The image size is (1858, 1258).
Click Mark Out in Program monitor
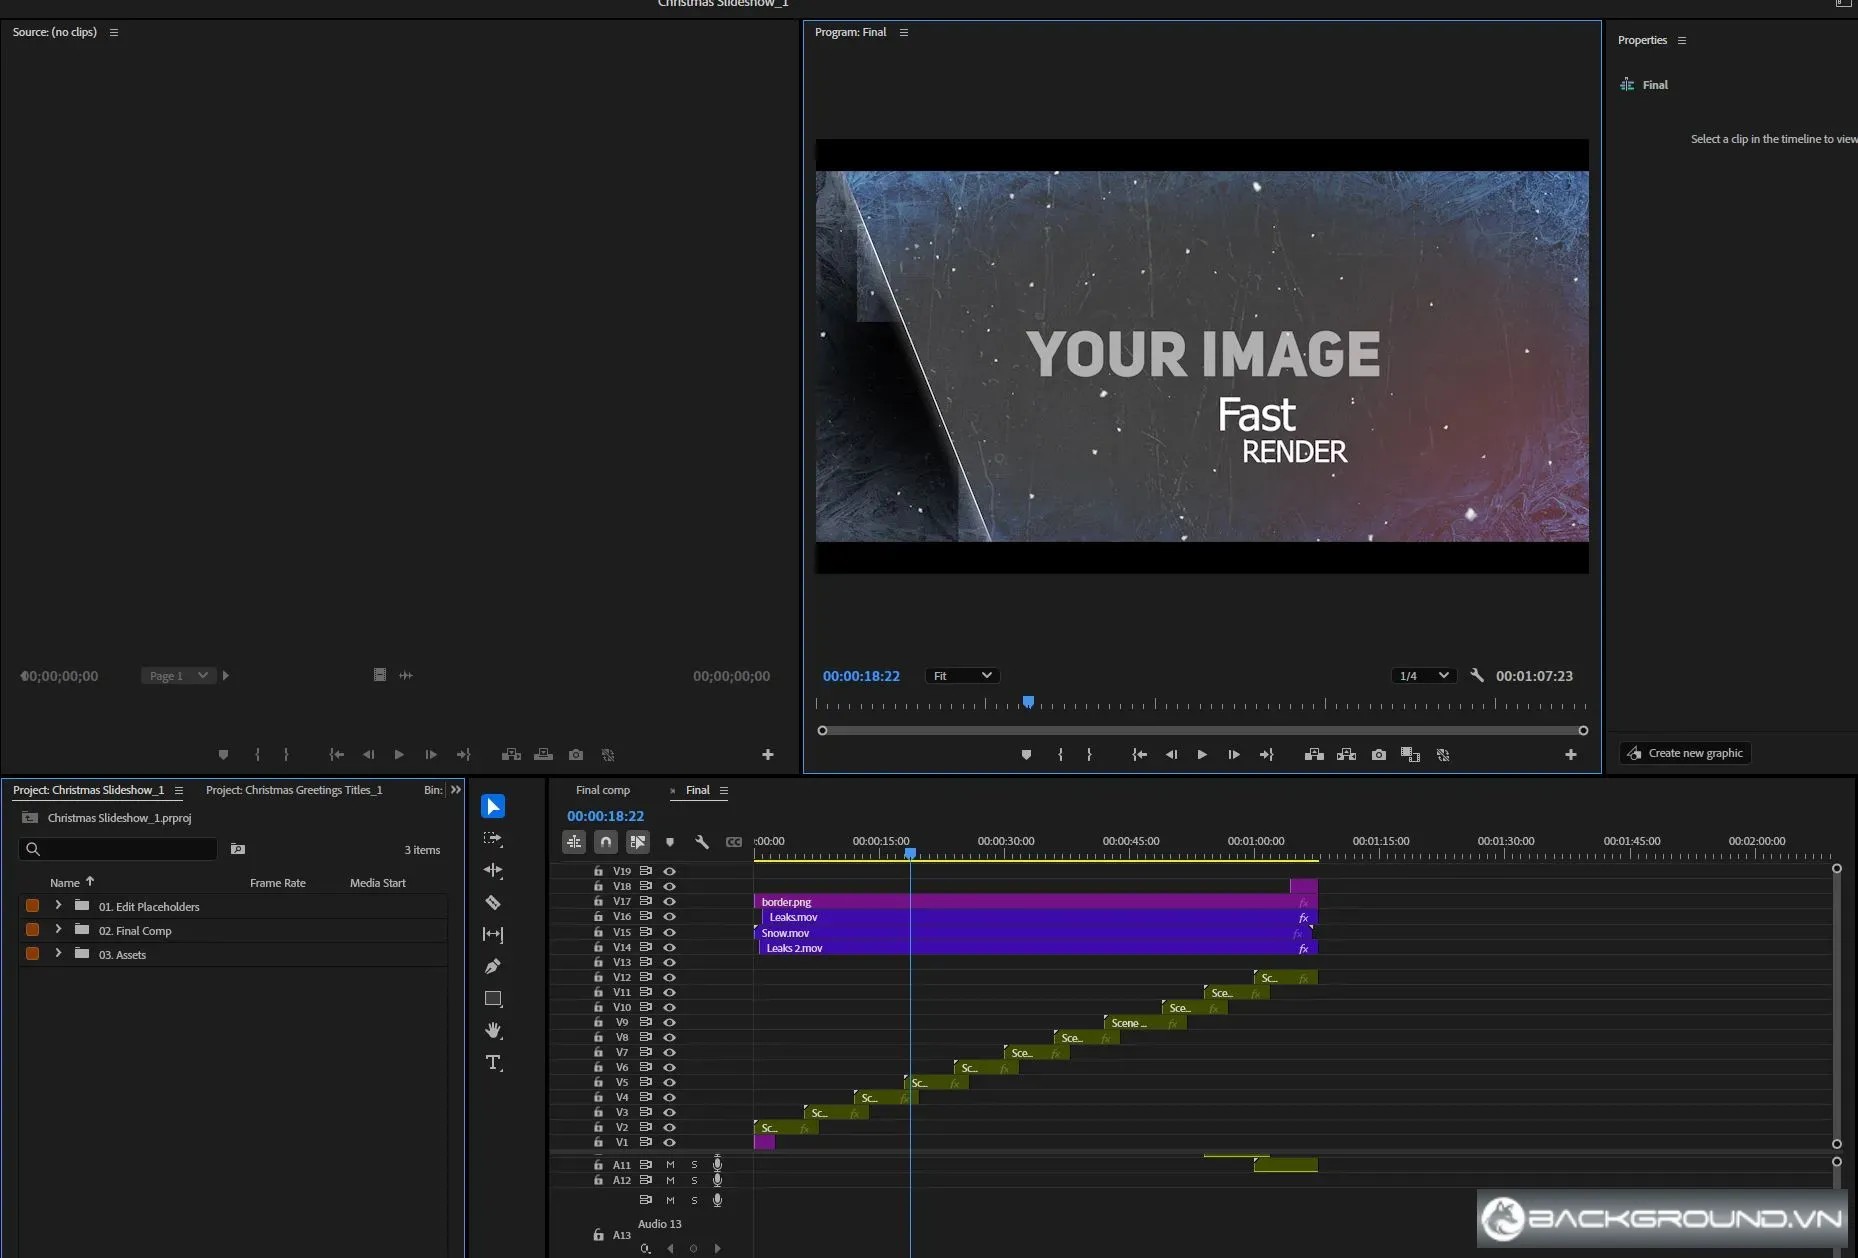pyautogui.click(x=1089, y=755)
